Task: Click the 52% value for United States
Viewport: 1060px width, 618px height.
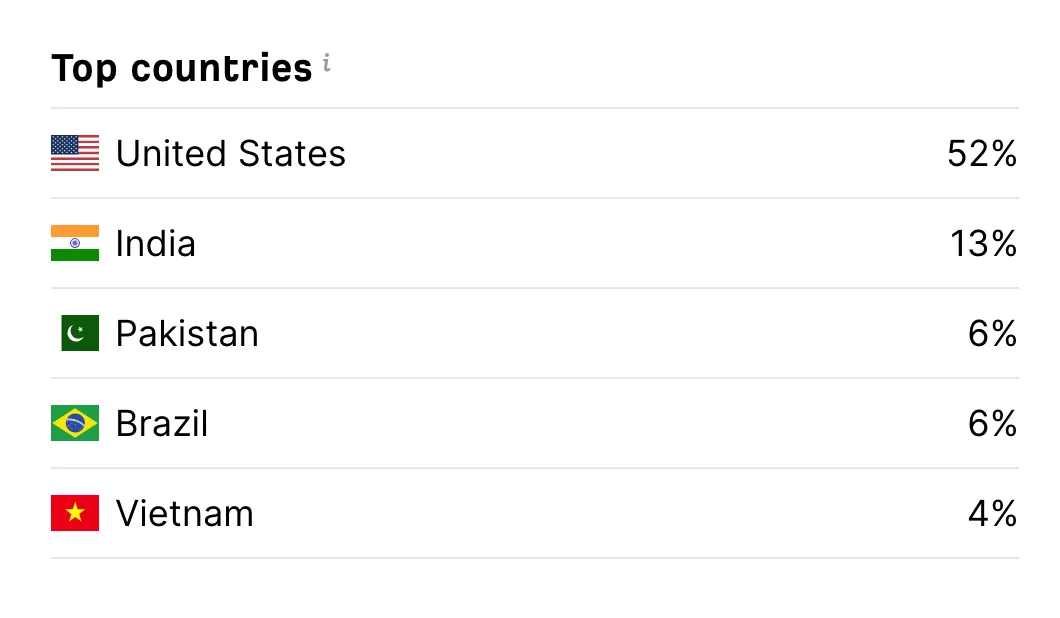Action: 982,153
